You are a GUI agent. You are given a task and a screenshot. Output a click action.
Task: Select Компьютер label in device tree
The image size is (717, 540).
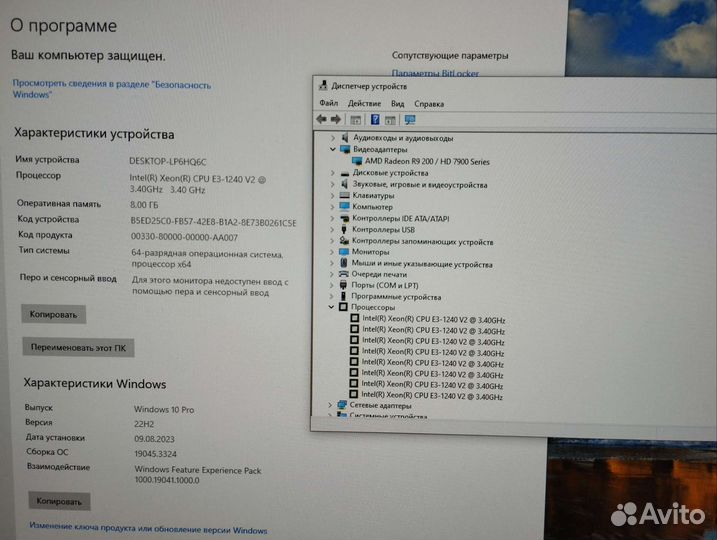coord(372,207)
